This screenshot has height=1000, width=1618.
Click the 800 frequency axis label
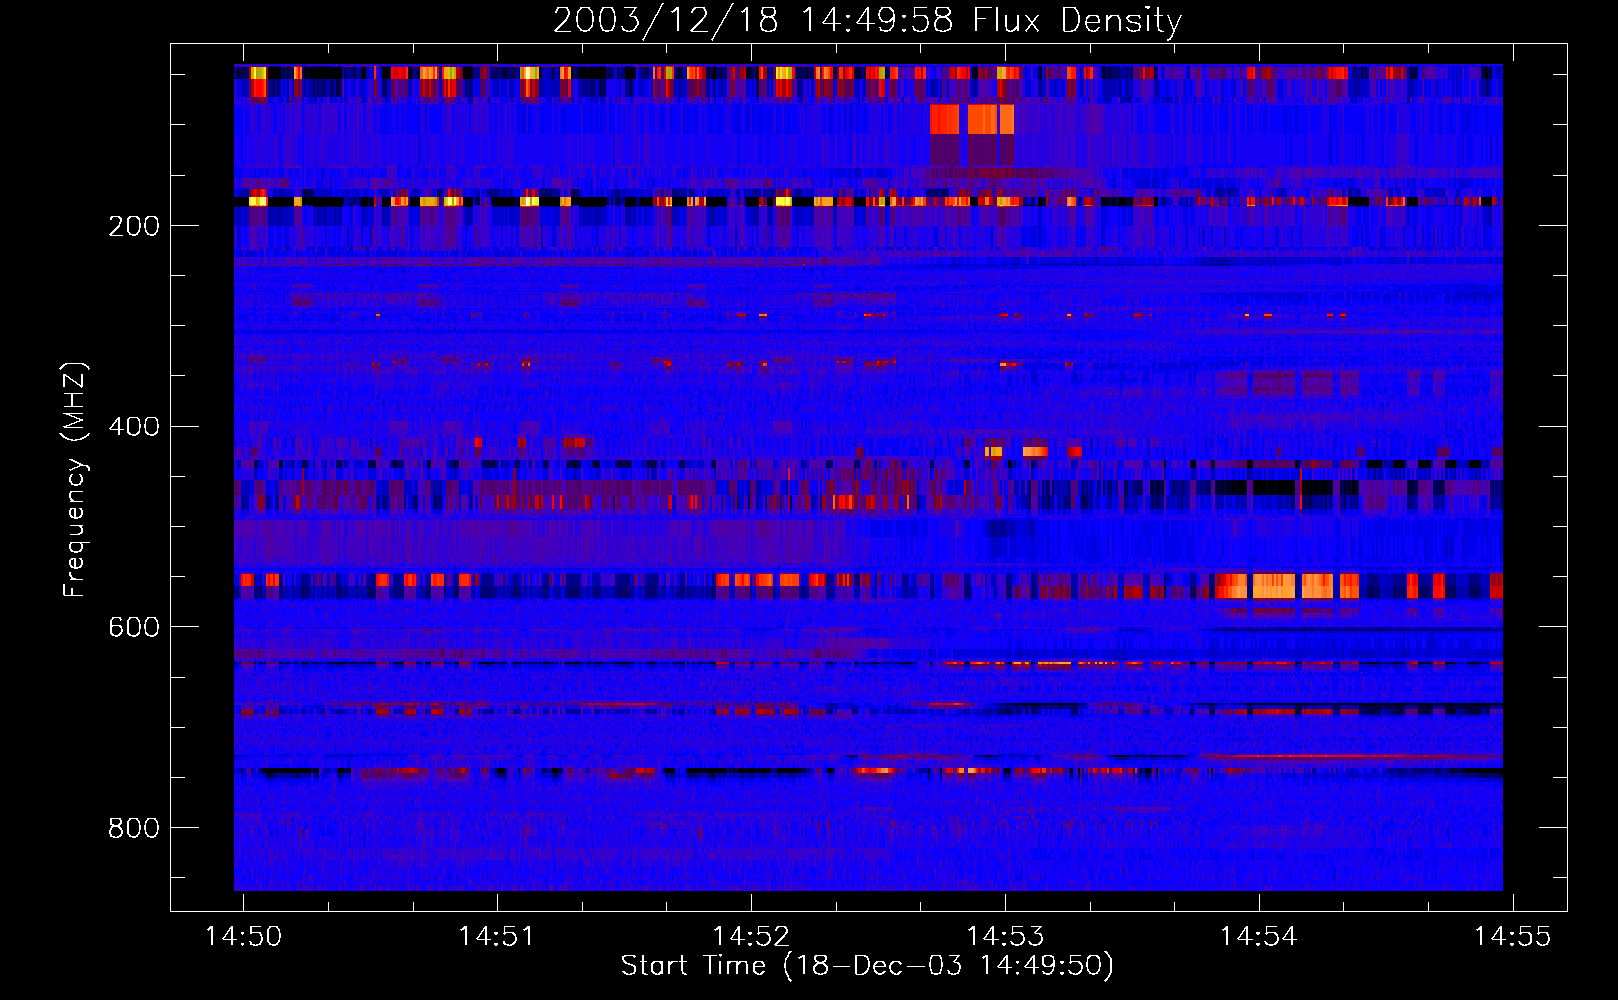tap(134, 828)
